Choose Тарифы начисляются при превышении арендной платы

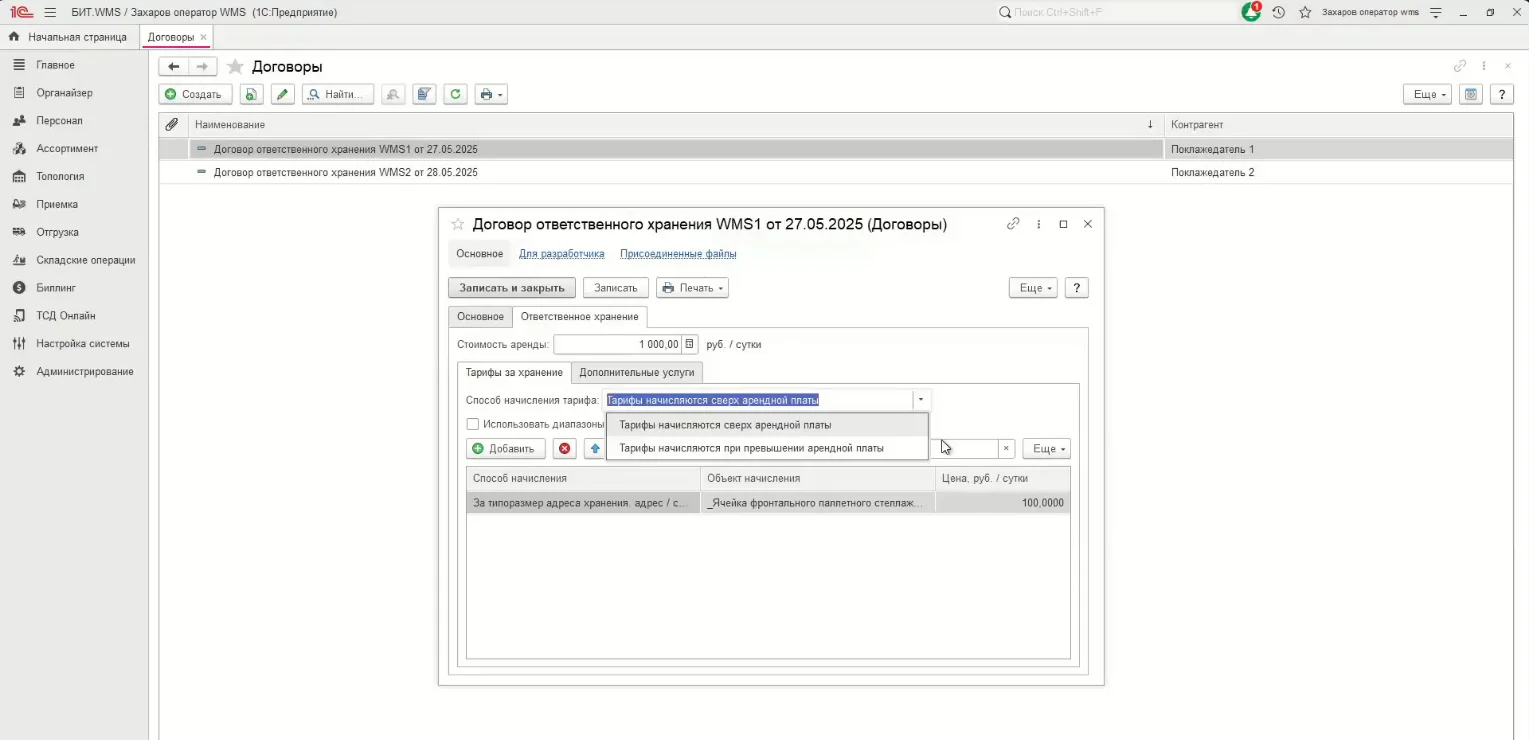point(752,448)
